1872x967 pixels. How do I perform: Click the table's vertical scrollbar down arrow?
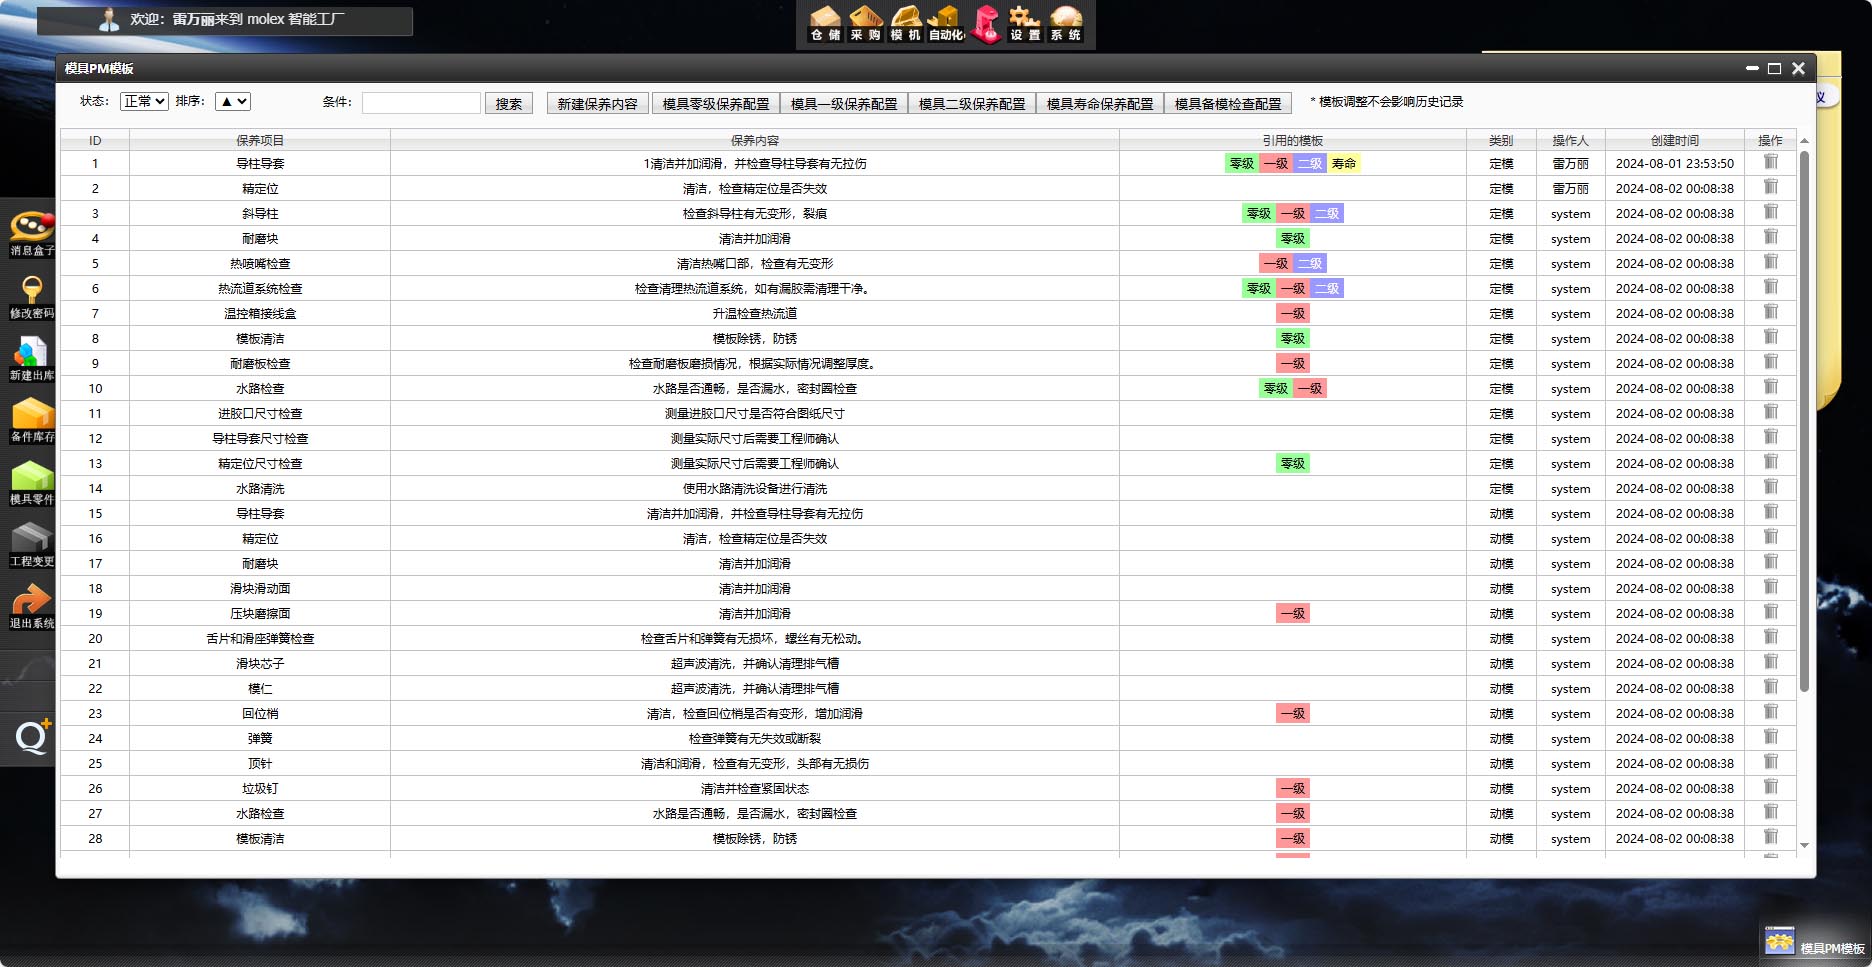(x=1804, y=845)
